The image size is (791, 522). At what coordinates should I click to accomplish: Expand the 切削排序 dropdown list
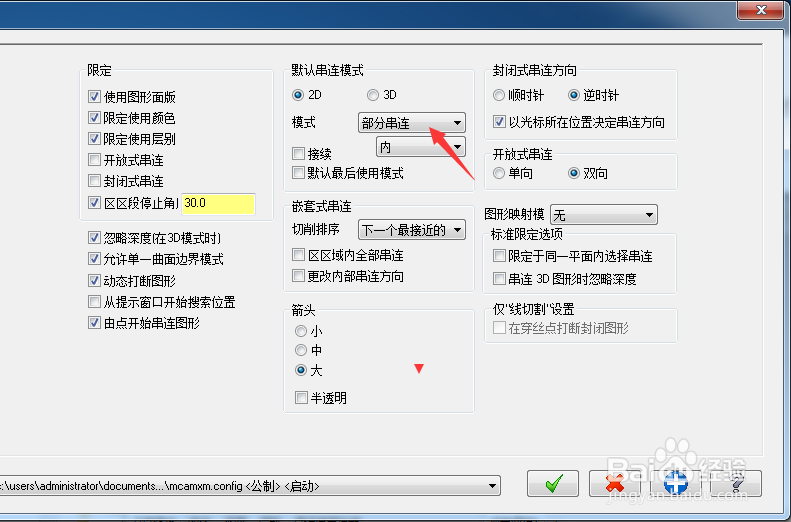tap(412, 230)
